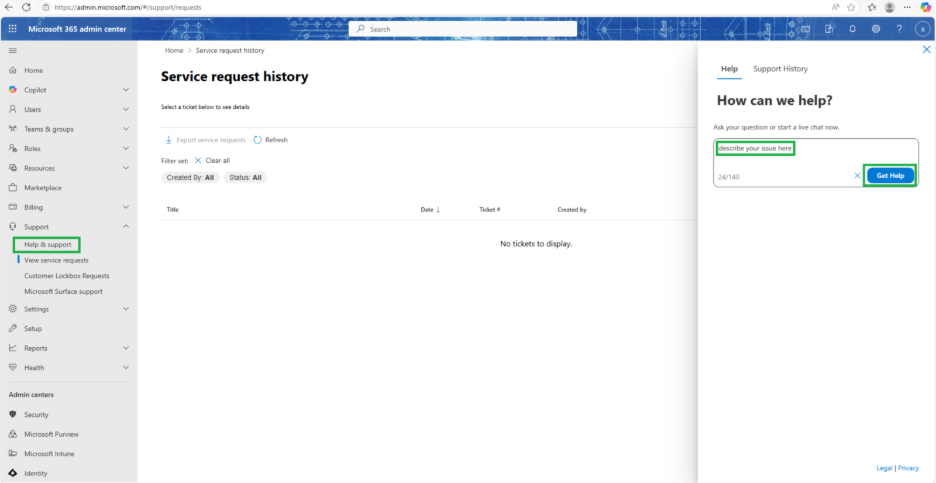Image resolution: width=936 pixels, height=483 pixels.
Task: Click Refresh in the command bar
Action: tap(270, 140)
